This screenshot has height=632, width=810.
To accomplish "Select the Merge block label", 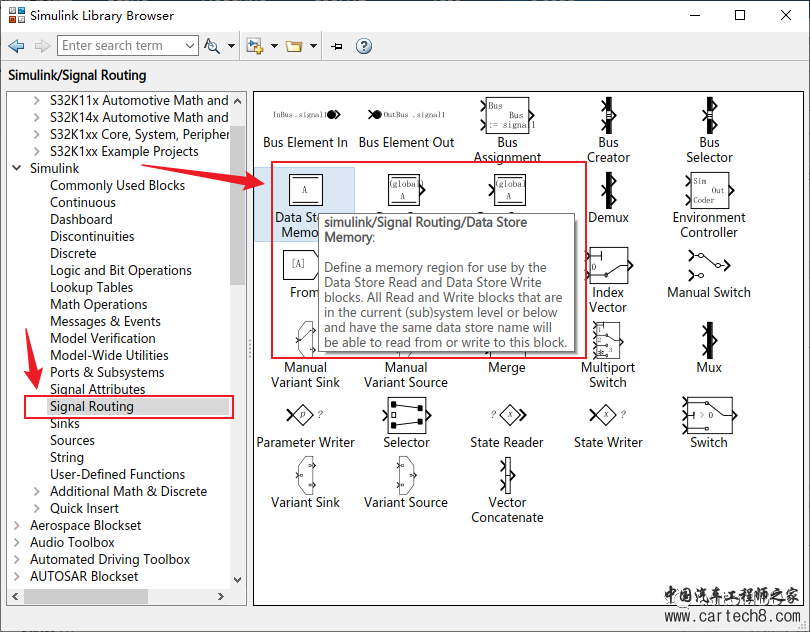I will (x=507, y=368).
